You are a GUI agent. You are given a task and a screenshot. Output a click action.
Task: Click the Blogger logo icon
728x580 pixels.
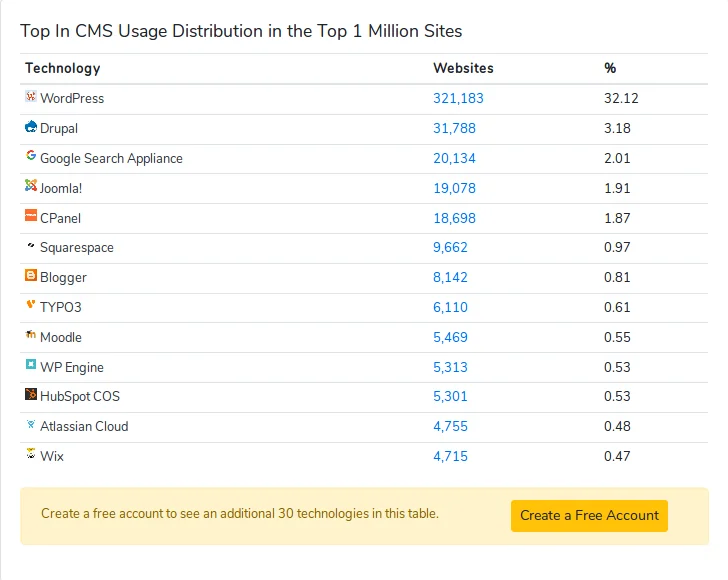click(x=31, y=276)
